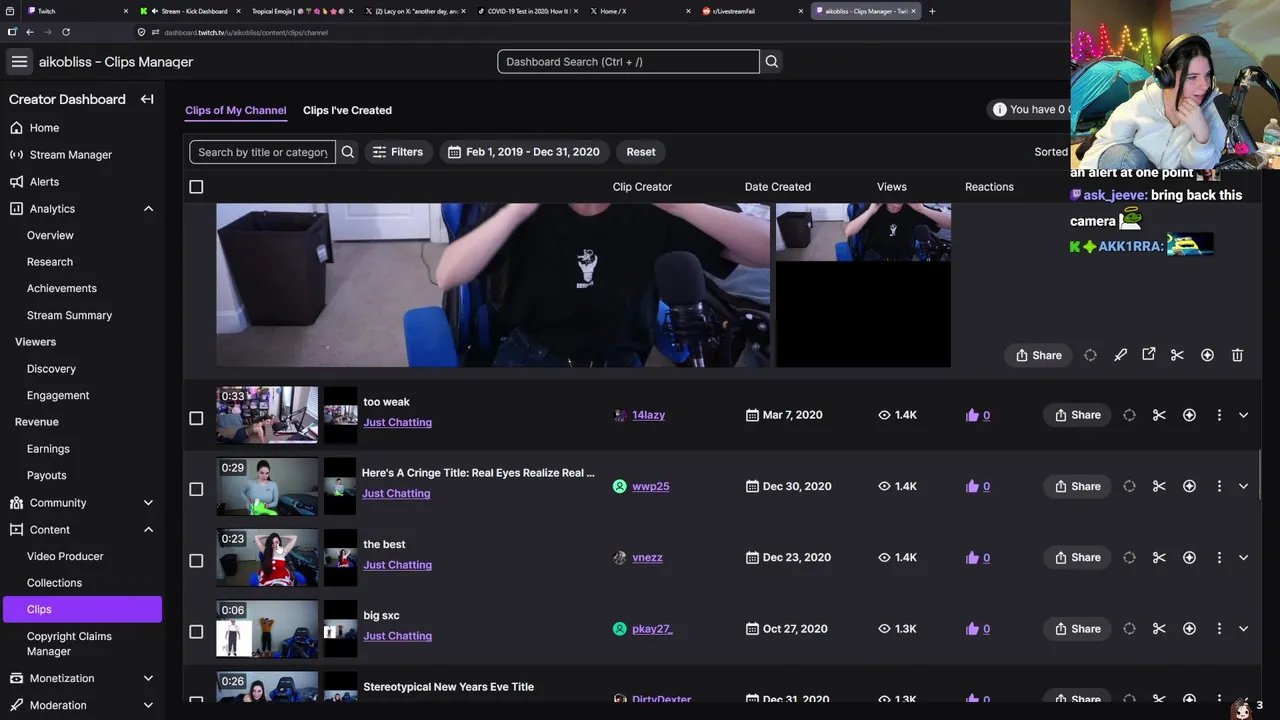Select the header select-all checkbox
The image size is (1280, 720).
pyautogui.click(x=196, y=187)
